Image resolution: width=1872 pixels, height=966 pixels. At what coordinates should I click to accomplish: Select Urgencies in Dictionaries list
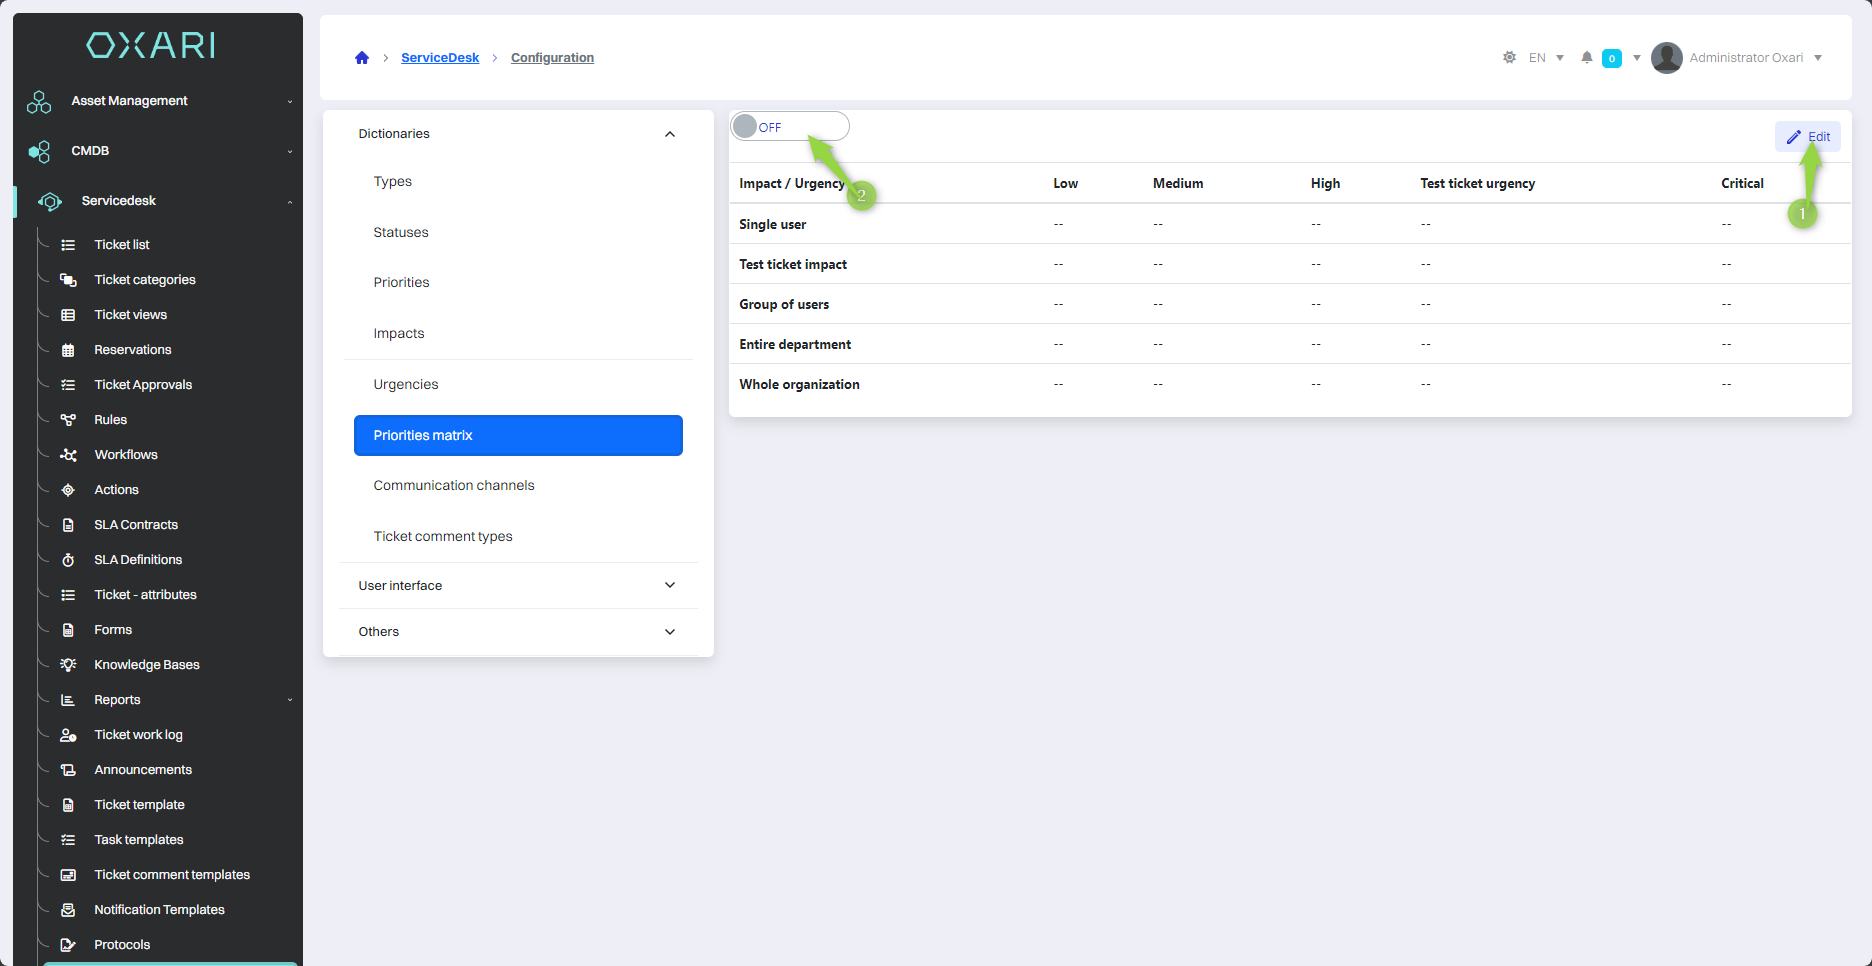406,385
